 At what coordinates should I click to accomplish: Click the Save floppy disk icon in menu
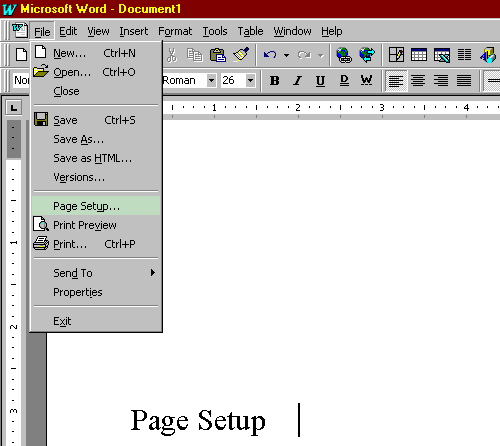point(41,119)
